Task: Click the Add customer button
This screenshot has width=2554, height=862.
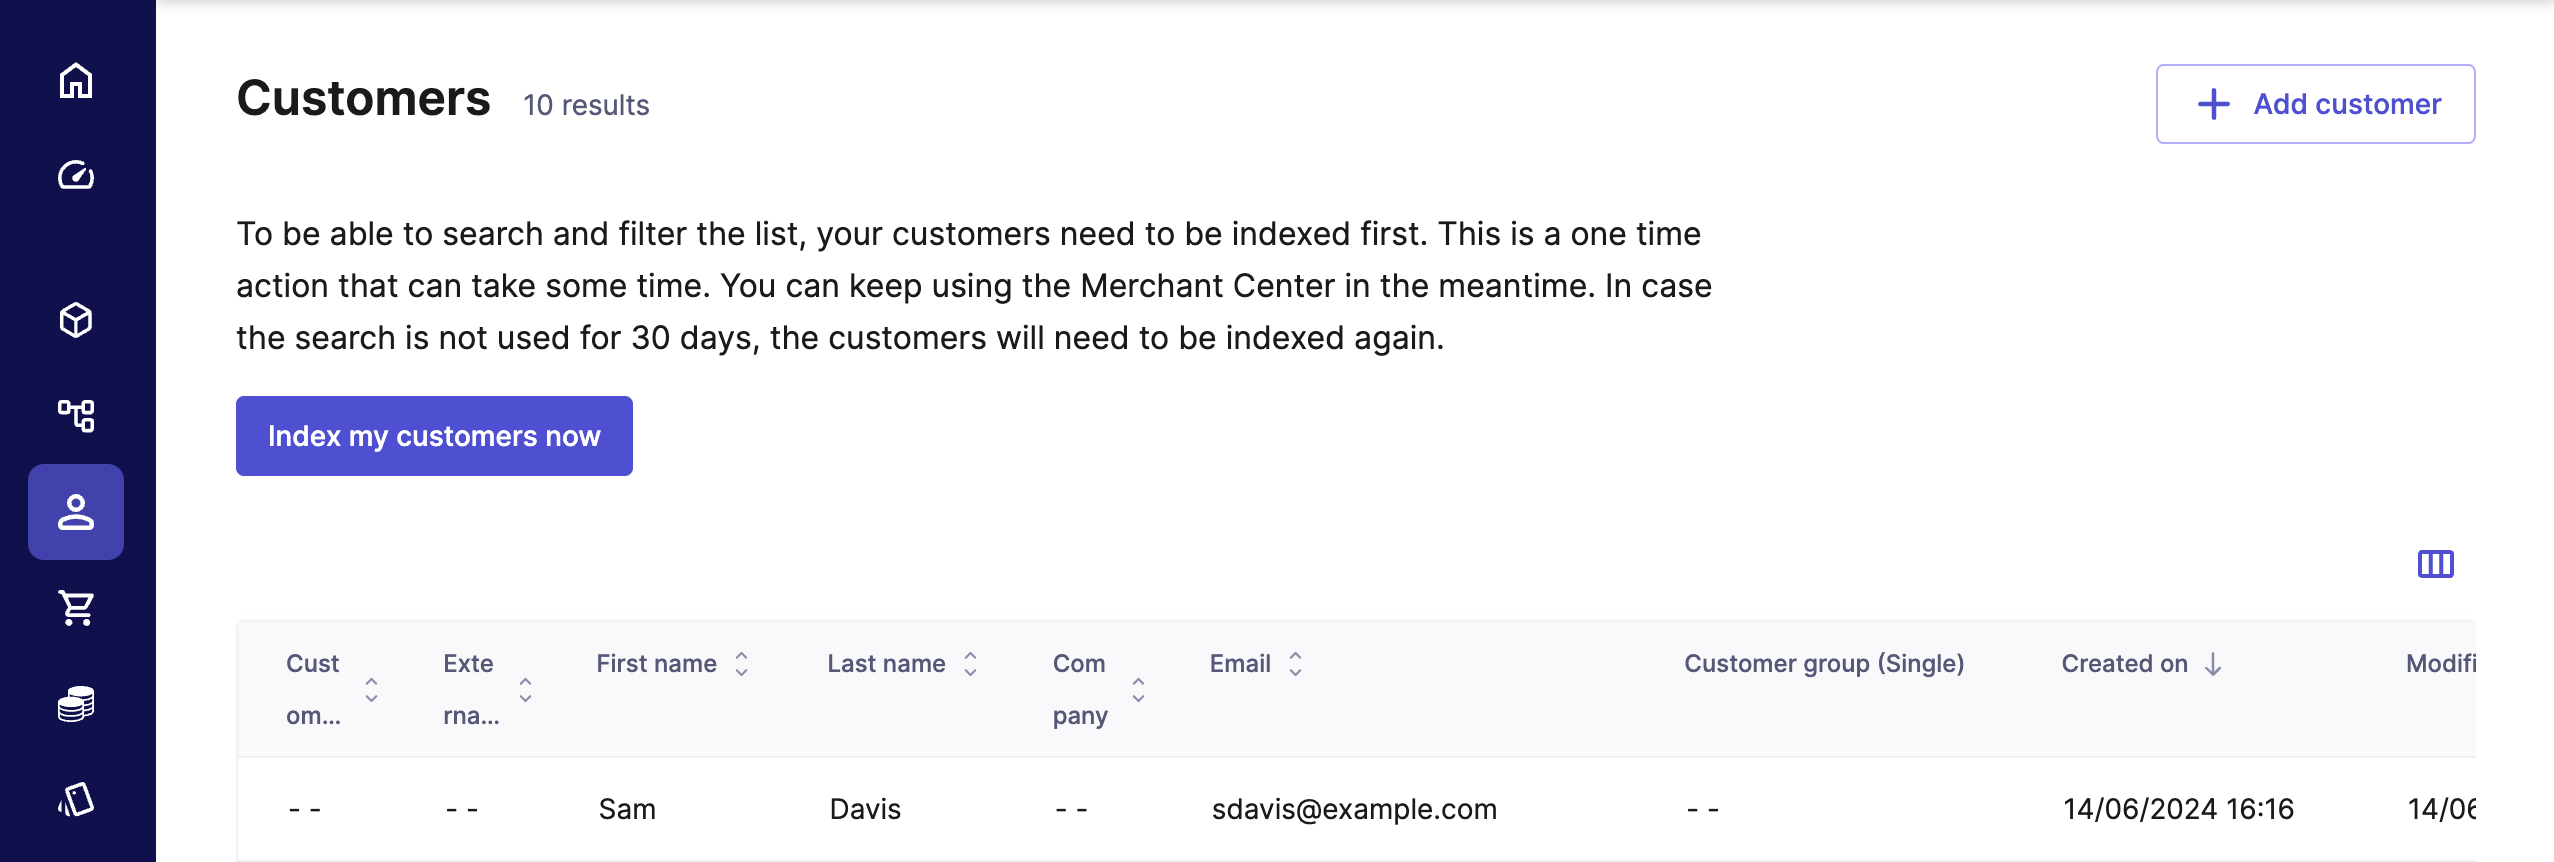Action: [2315, 104]
